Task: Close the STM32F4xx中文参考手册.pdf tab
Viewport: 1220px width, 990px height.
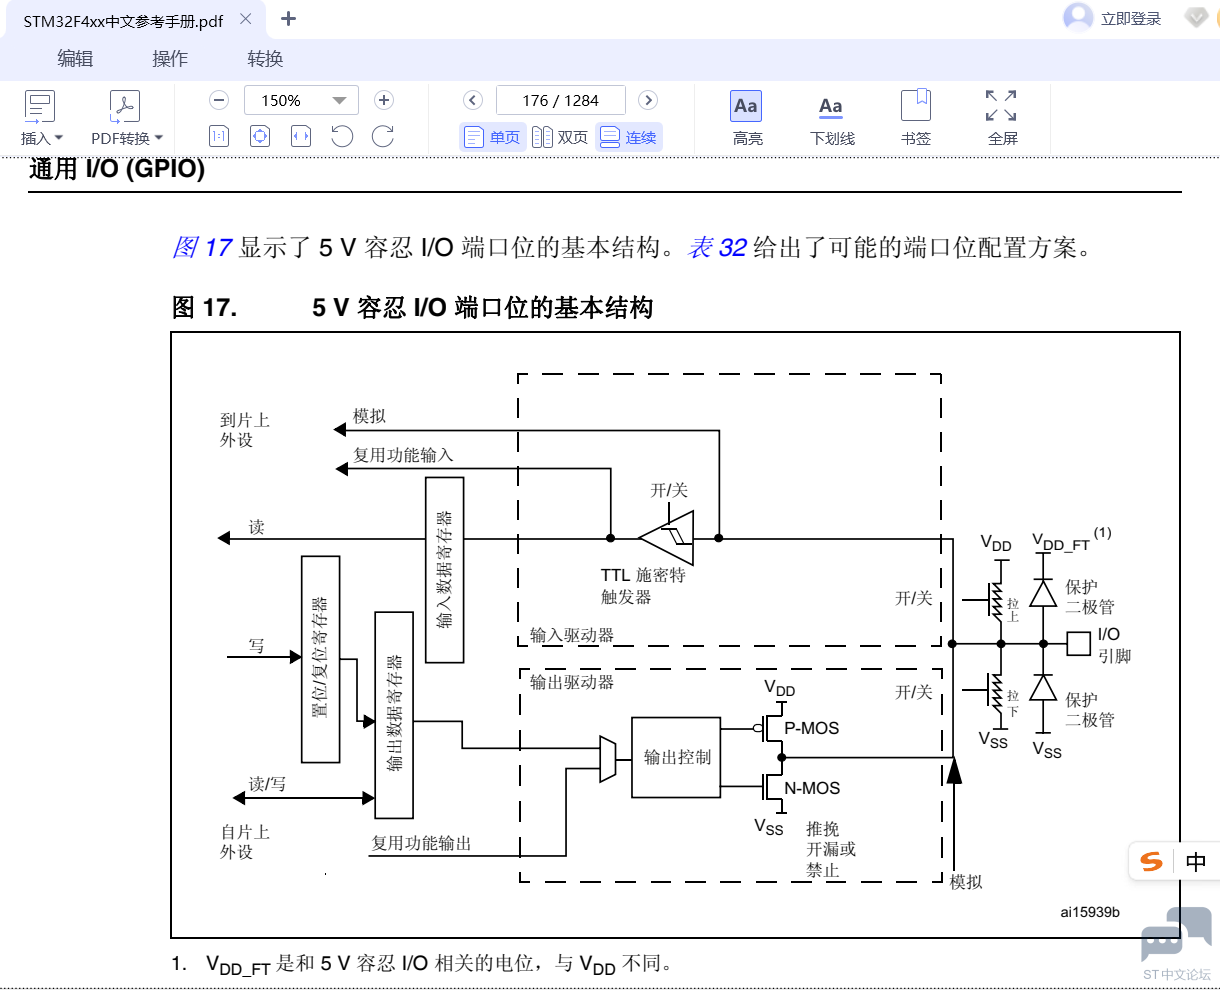Action: [x=246, y=19]
